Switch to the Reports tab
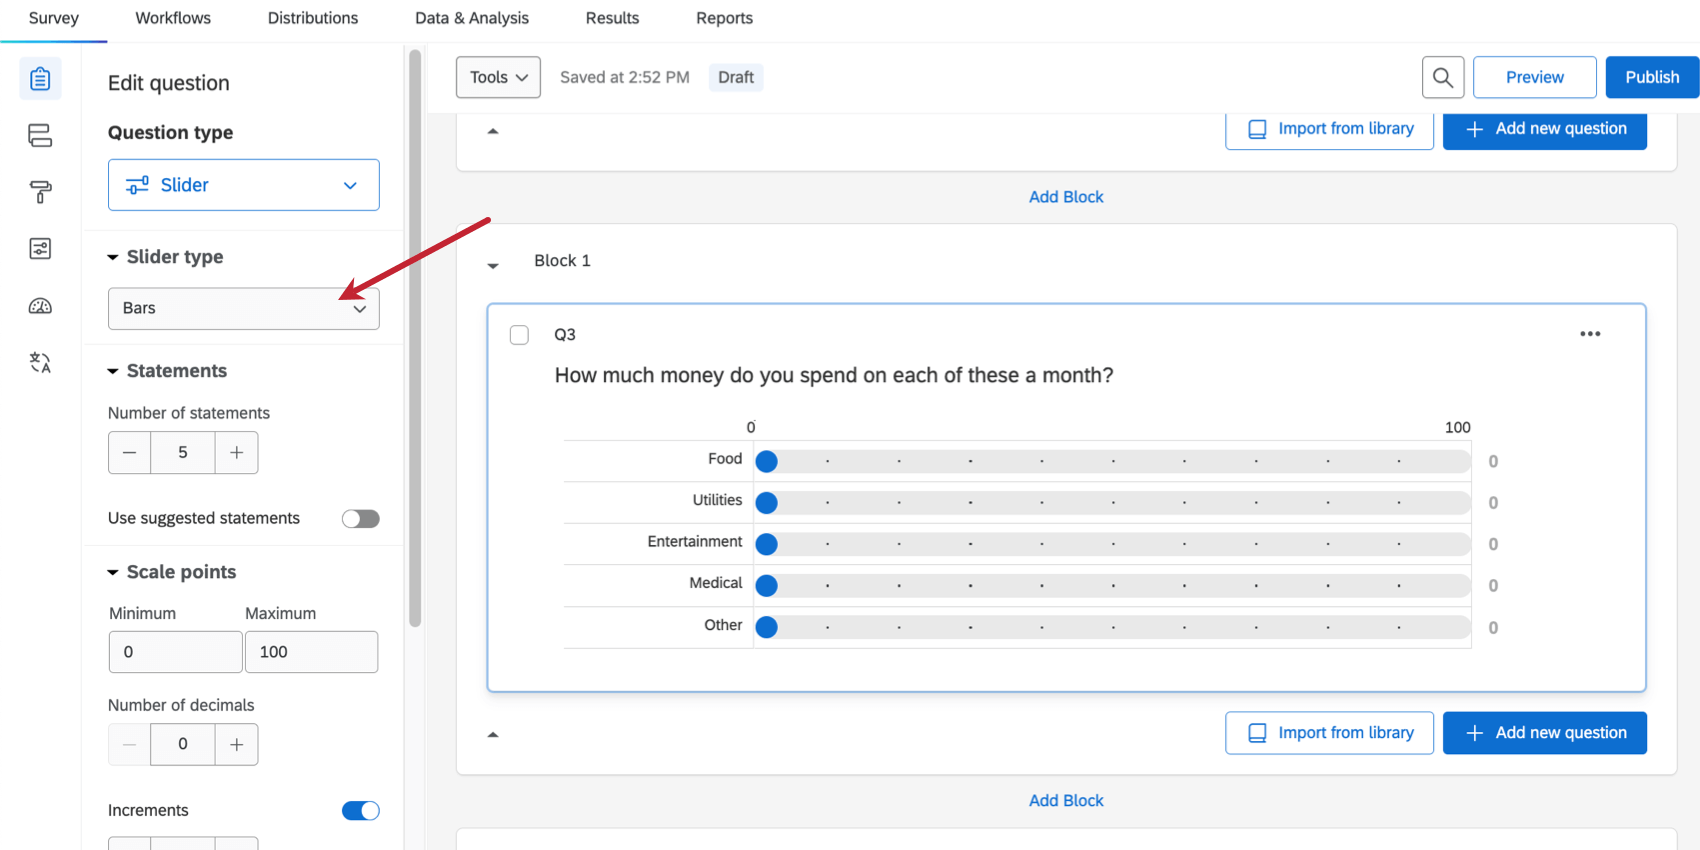1700x850 pixels. (x=725, y=18)
